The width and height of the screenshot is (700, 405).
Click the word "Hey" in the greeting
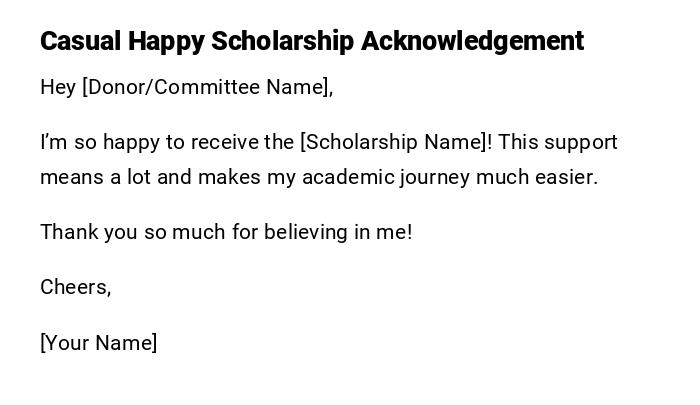pyautogui.click(x=58, y=87)
